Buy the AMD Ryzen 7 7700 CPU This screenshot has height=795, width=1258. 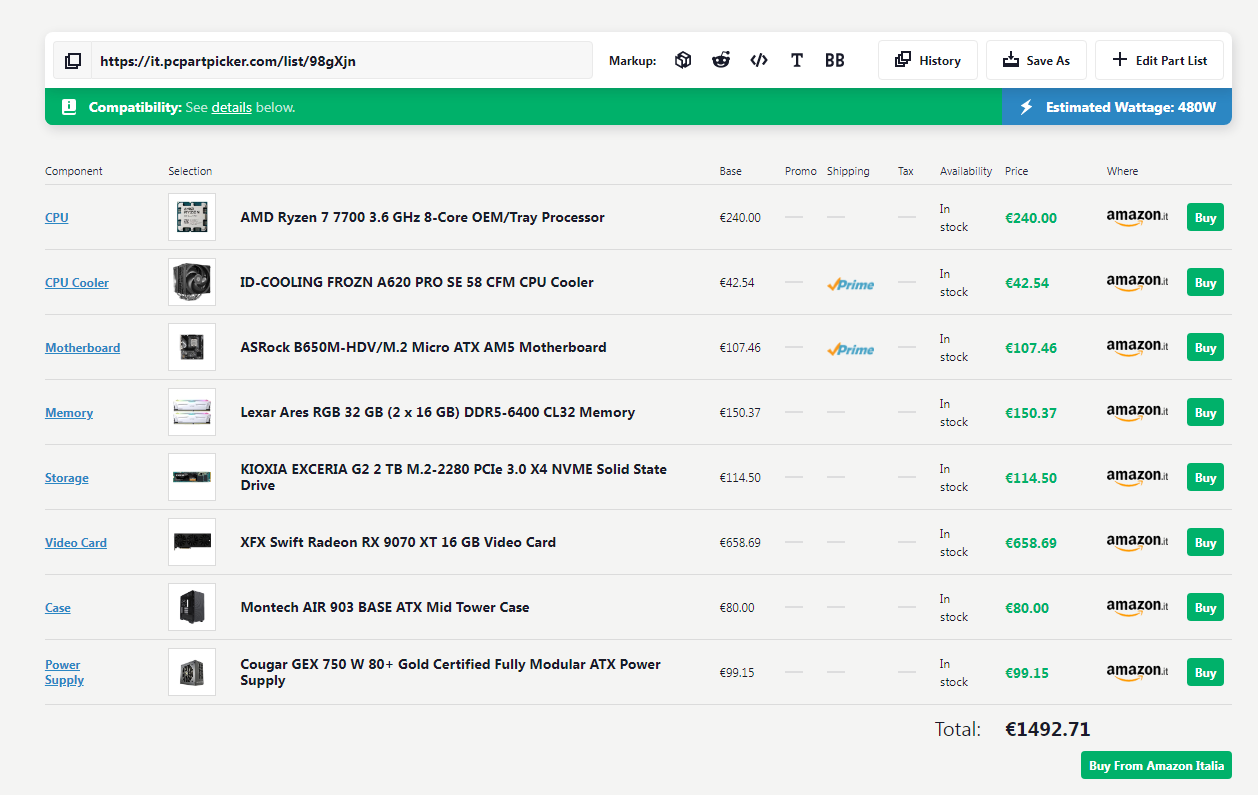pyautogui.click(x=1205, y=217)
